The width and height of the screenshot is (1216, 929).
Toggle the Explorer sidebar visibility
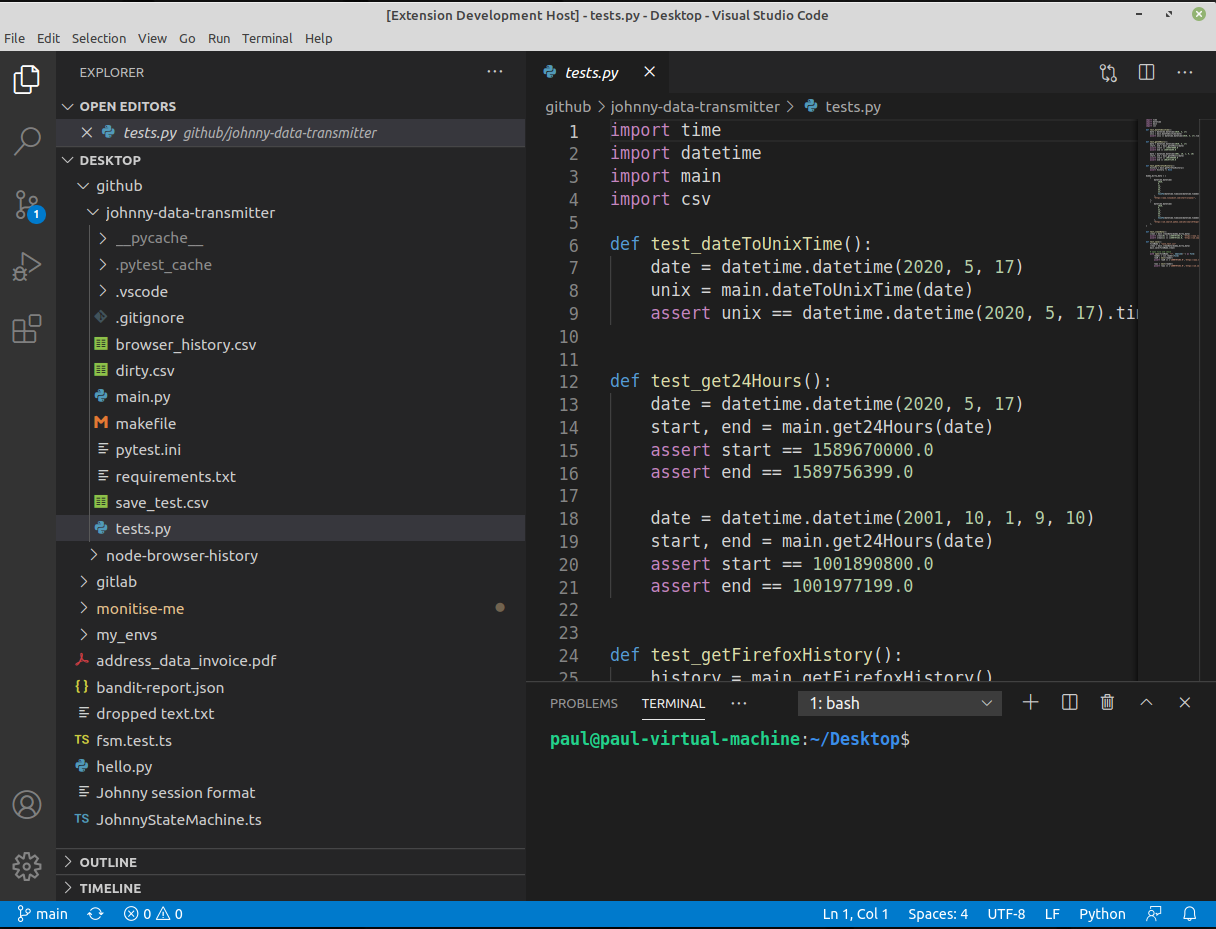[26, 80]
